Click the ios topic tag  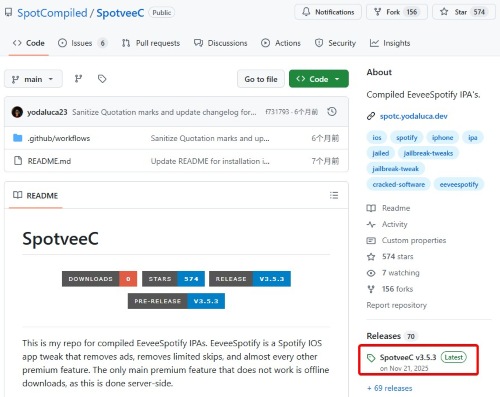(x=377, y=137)
